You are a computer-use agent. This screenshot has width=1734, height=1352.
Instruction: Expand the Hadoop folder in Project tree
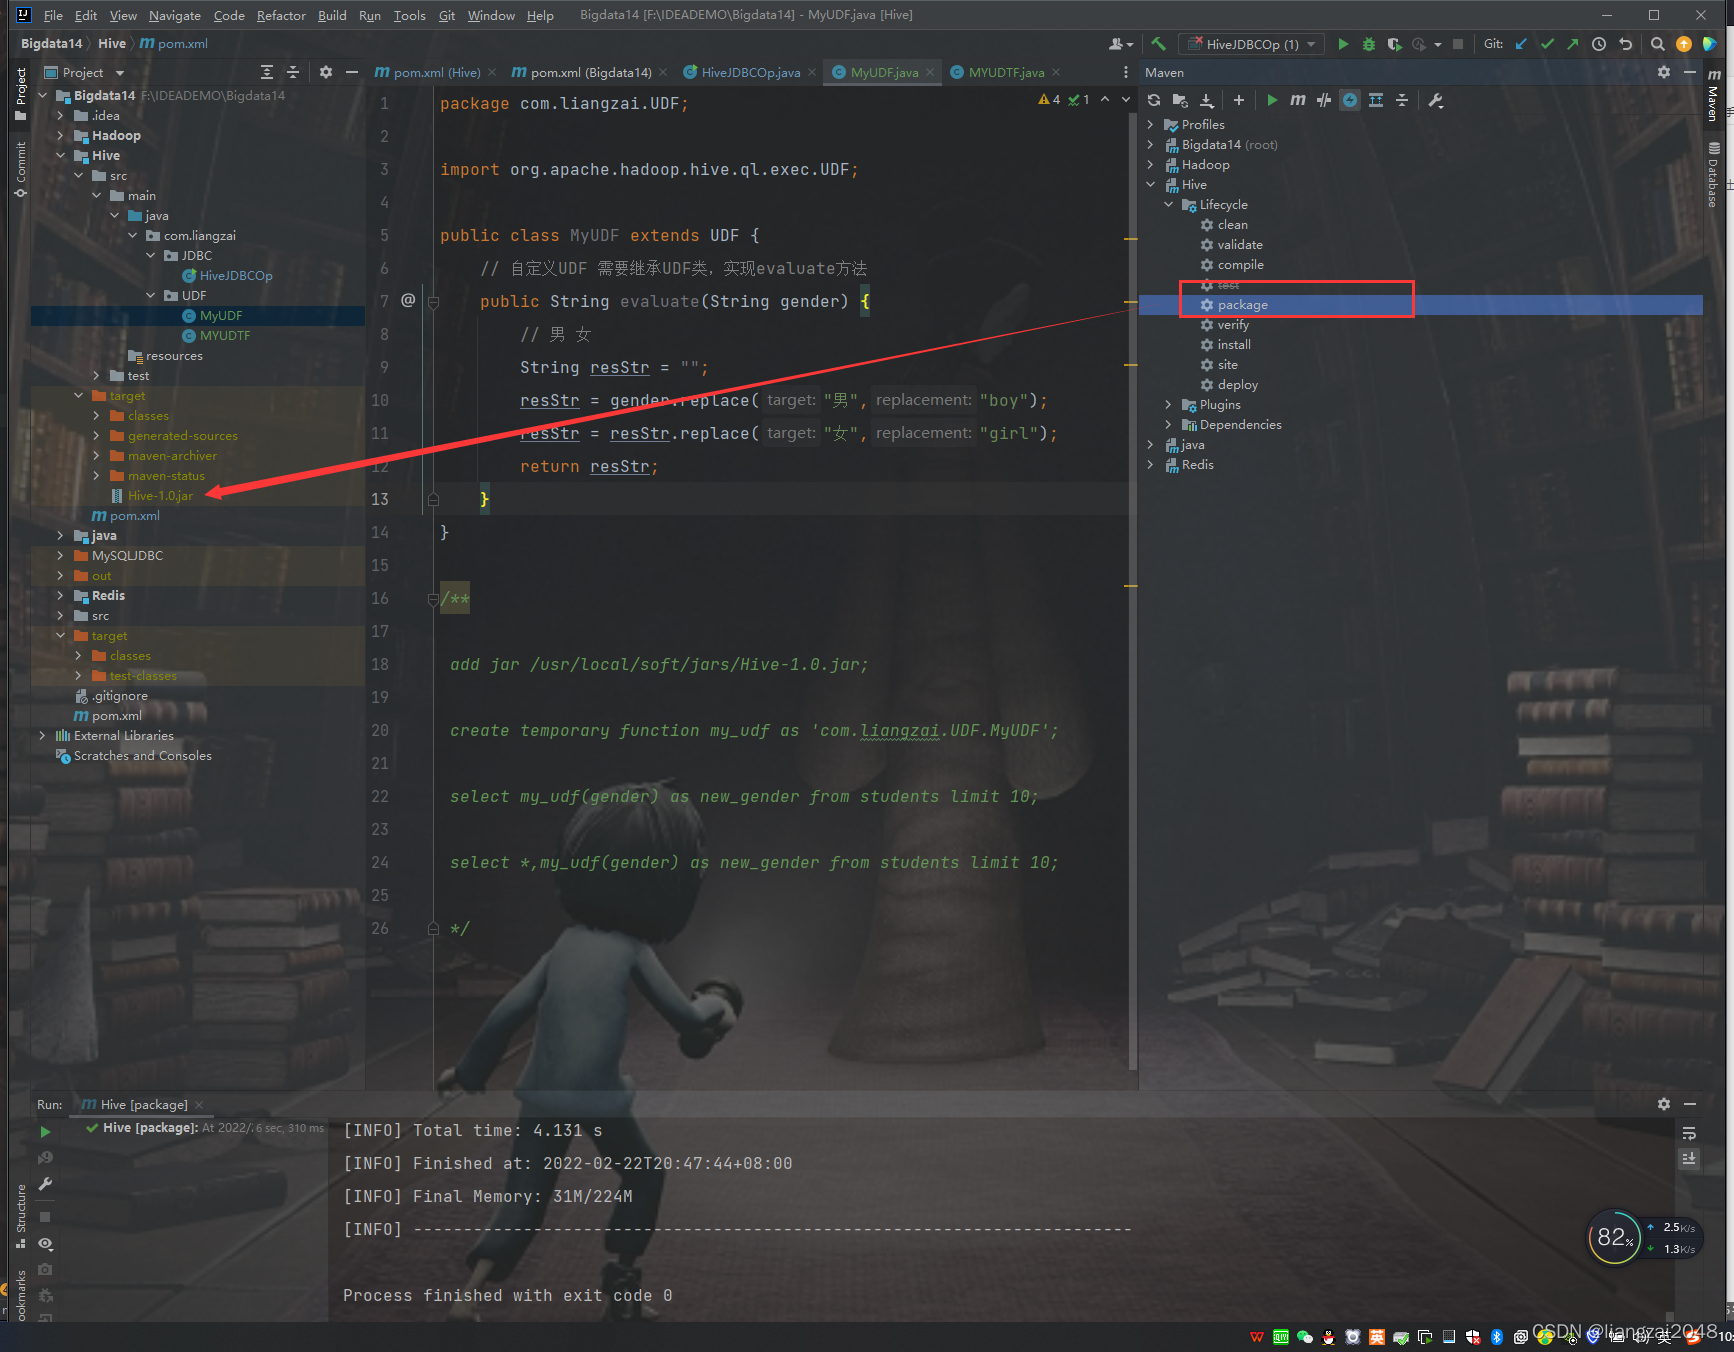(60, 135)
